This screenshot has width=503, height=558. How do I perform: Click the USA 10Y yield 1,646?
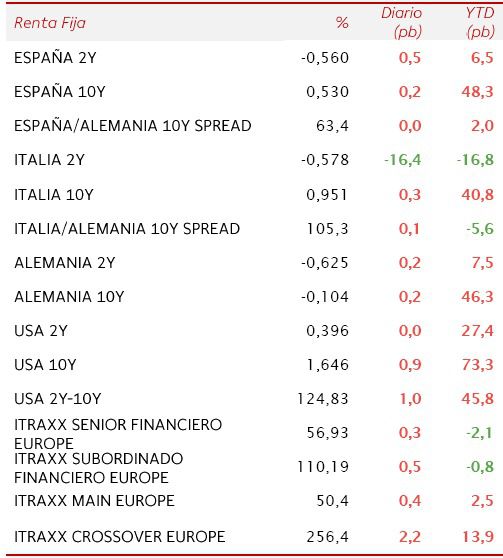328,365
